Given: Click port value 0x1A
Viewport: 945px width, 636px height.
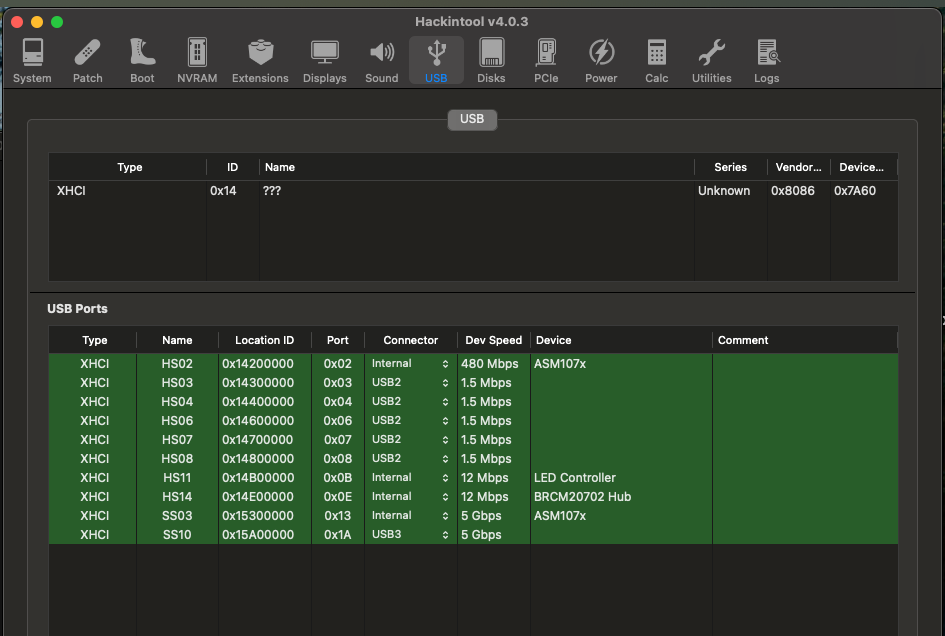Looking at the screenshot, I should point(338,535).
